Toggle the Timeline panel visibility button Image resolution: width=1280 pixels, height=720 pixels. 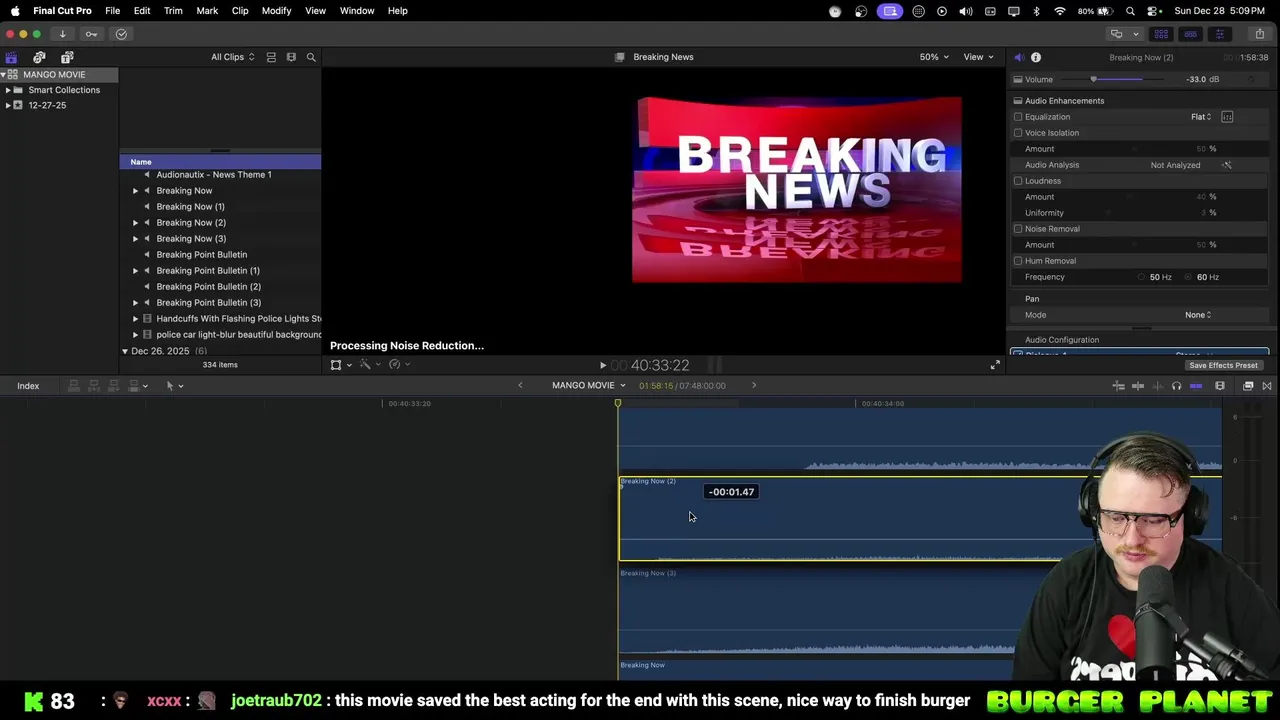[x=1190, y=34]
